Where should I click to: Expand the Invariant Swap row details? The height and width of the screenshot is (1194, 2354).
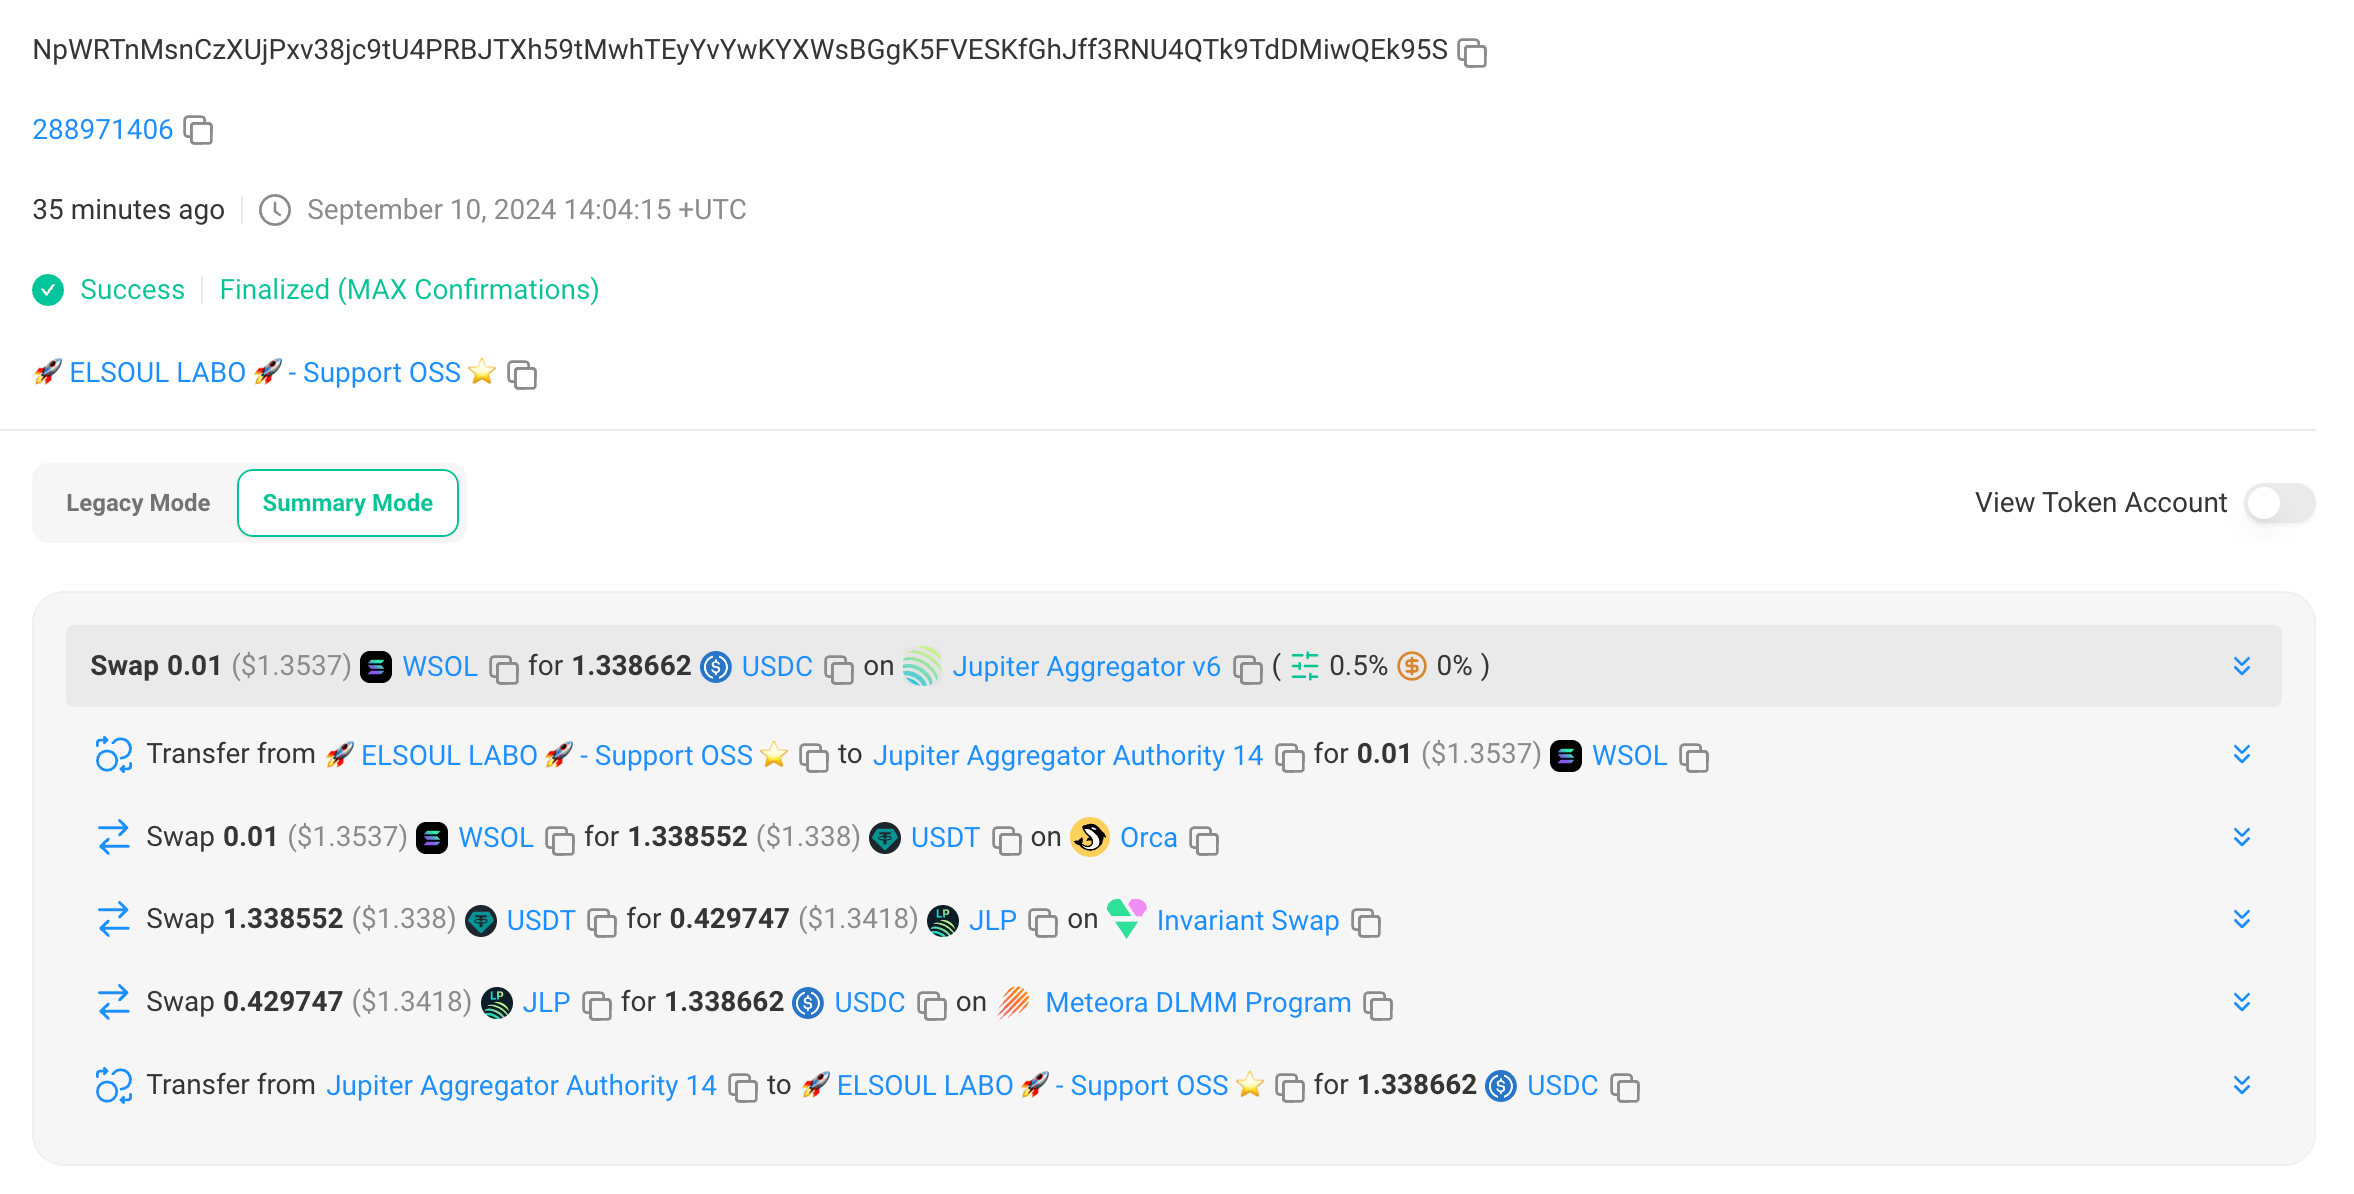[x=2242, y=919]
